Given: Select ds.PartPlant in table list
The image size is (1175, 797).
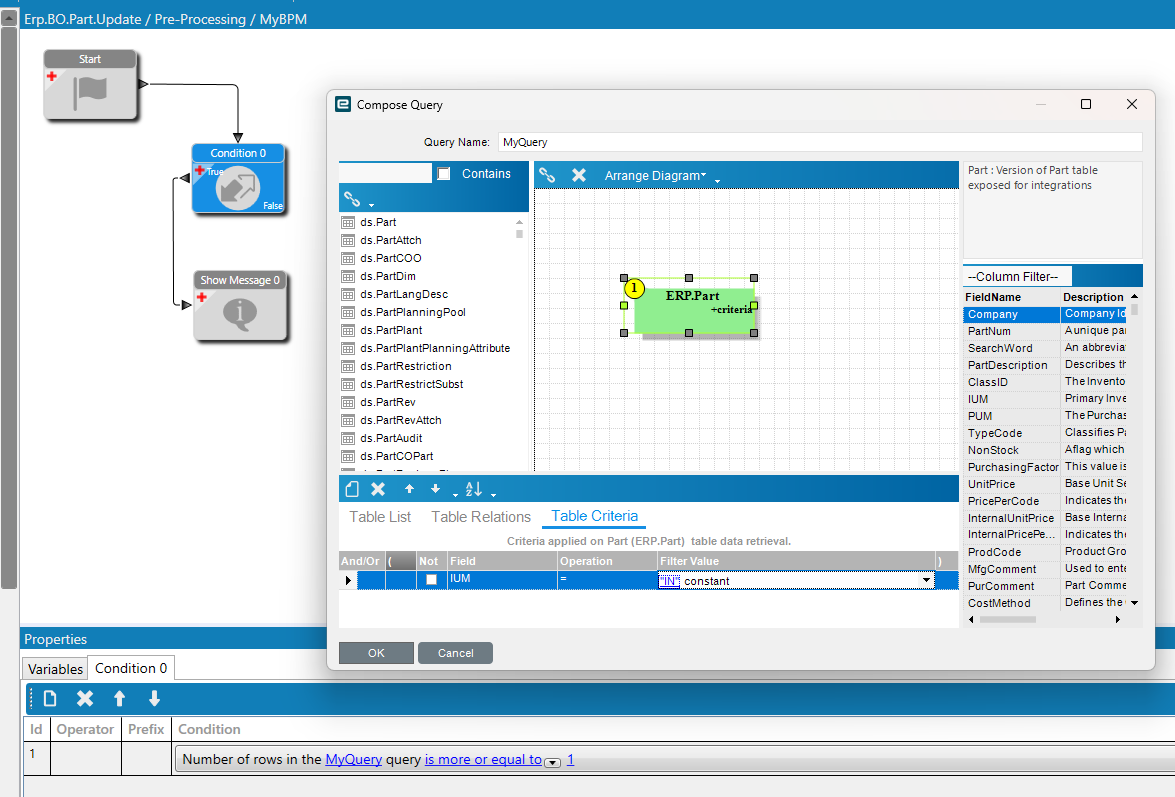Looking at the screenshot, I should (391, 330).
